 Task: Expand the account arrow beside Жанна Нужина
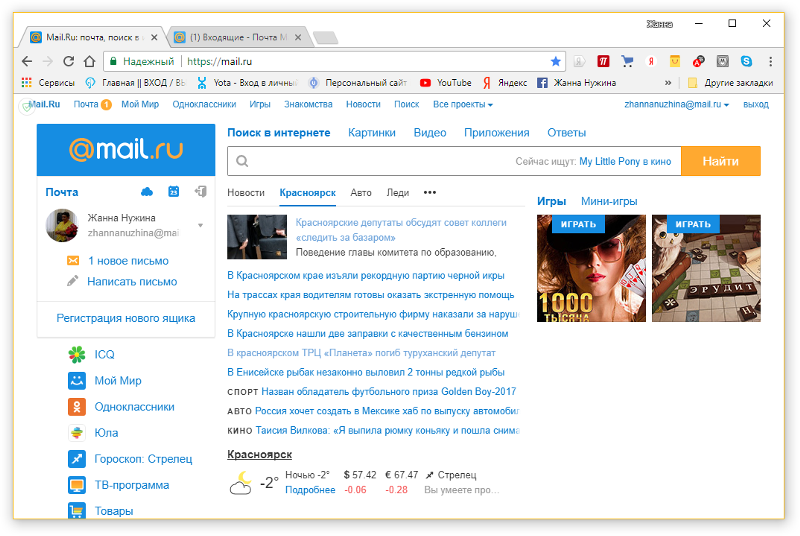201,225
